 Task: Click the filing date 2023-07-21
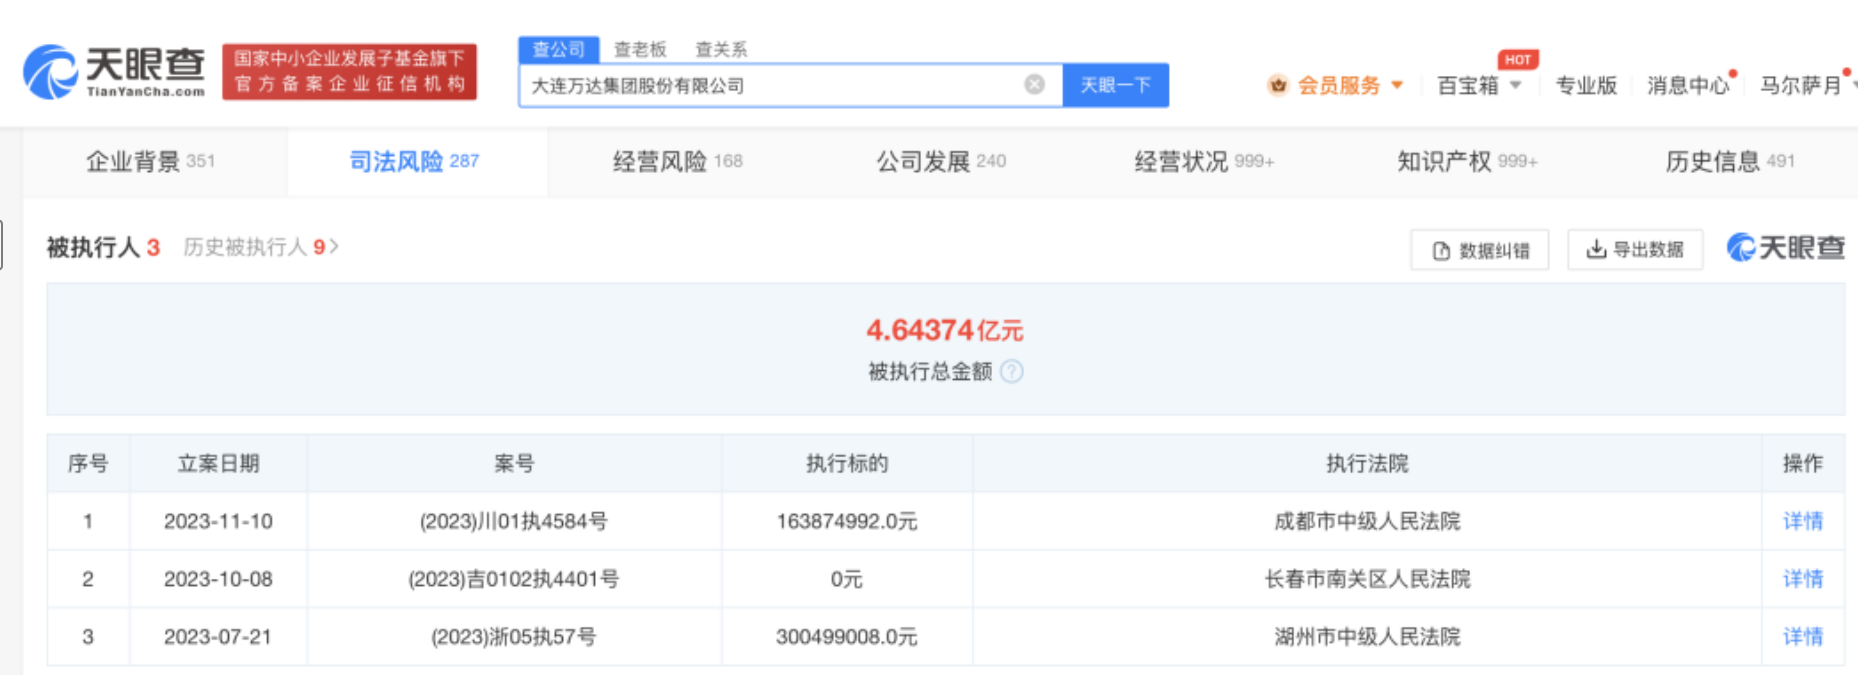[x=218, y=637]
